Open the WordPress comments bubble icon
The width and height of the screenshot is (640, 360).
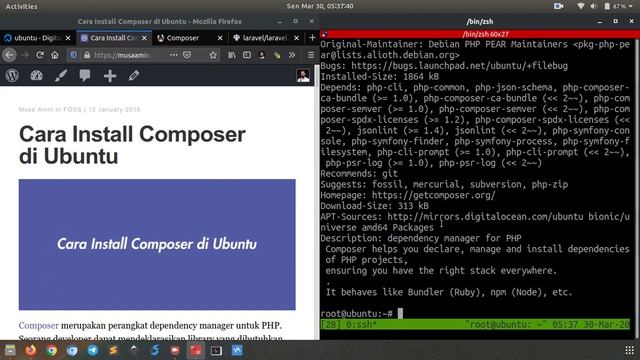(85, 76)
